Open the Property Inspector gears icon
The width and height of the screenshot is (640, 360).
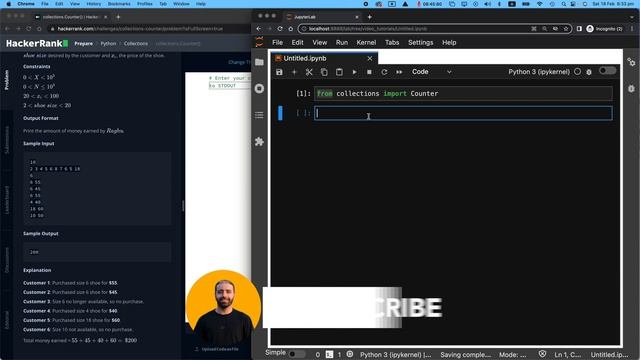click(x=631, y=62)
